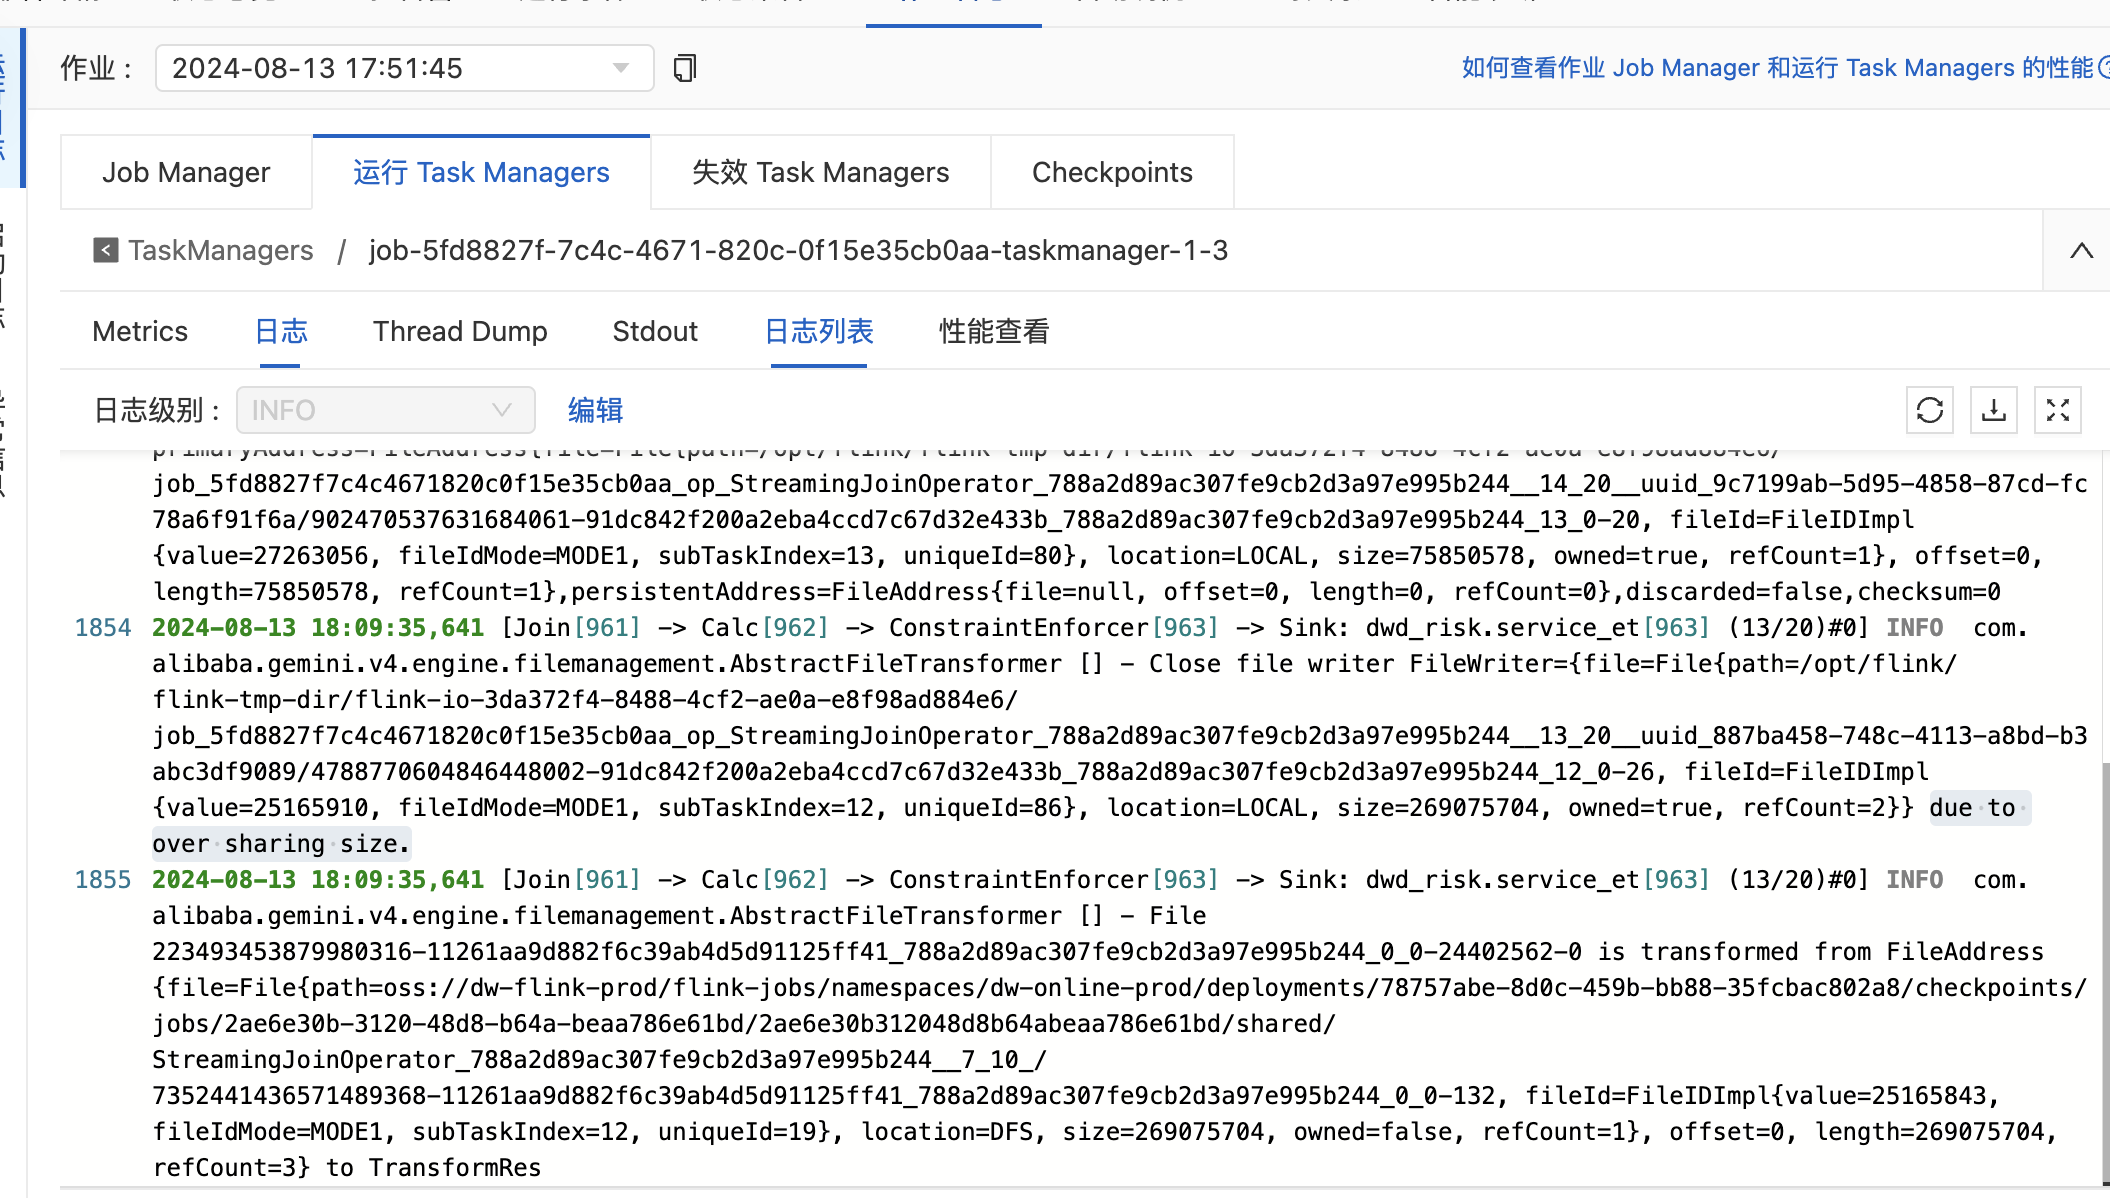Open the INFO log level dropdown
2110x1198 pixels.
tap(385, 410)
